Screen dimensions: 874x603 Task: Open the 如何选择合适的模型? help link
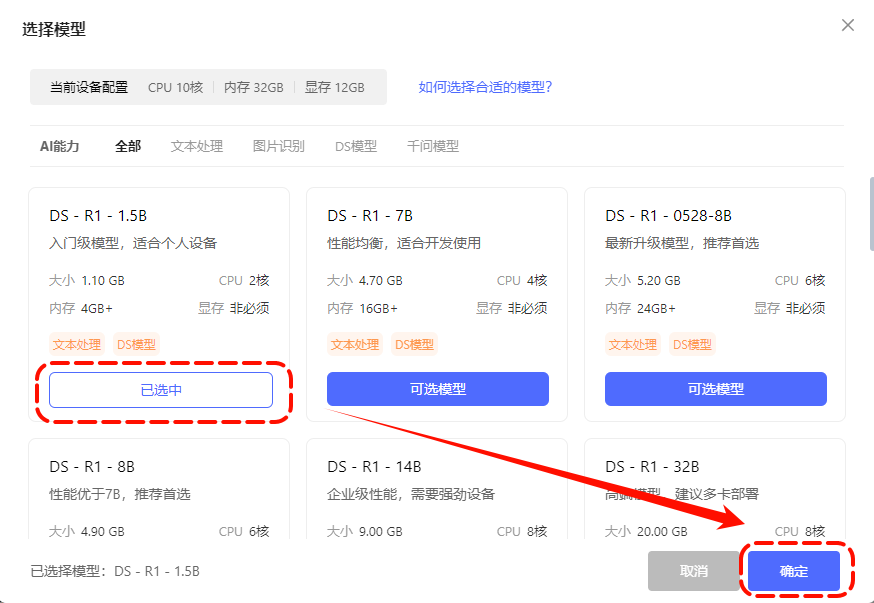485,87
